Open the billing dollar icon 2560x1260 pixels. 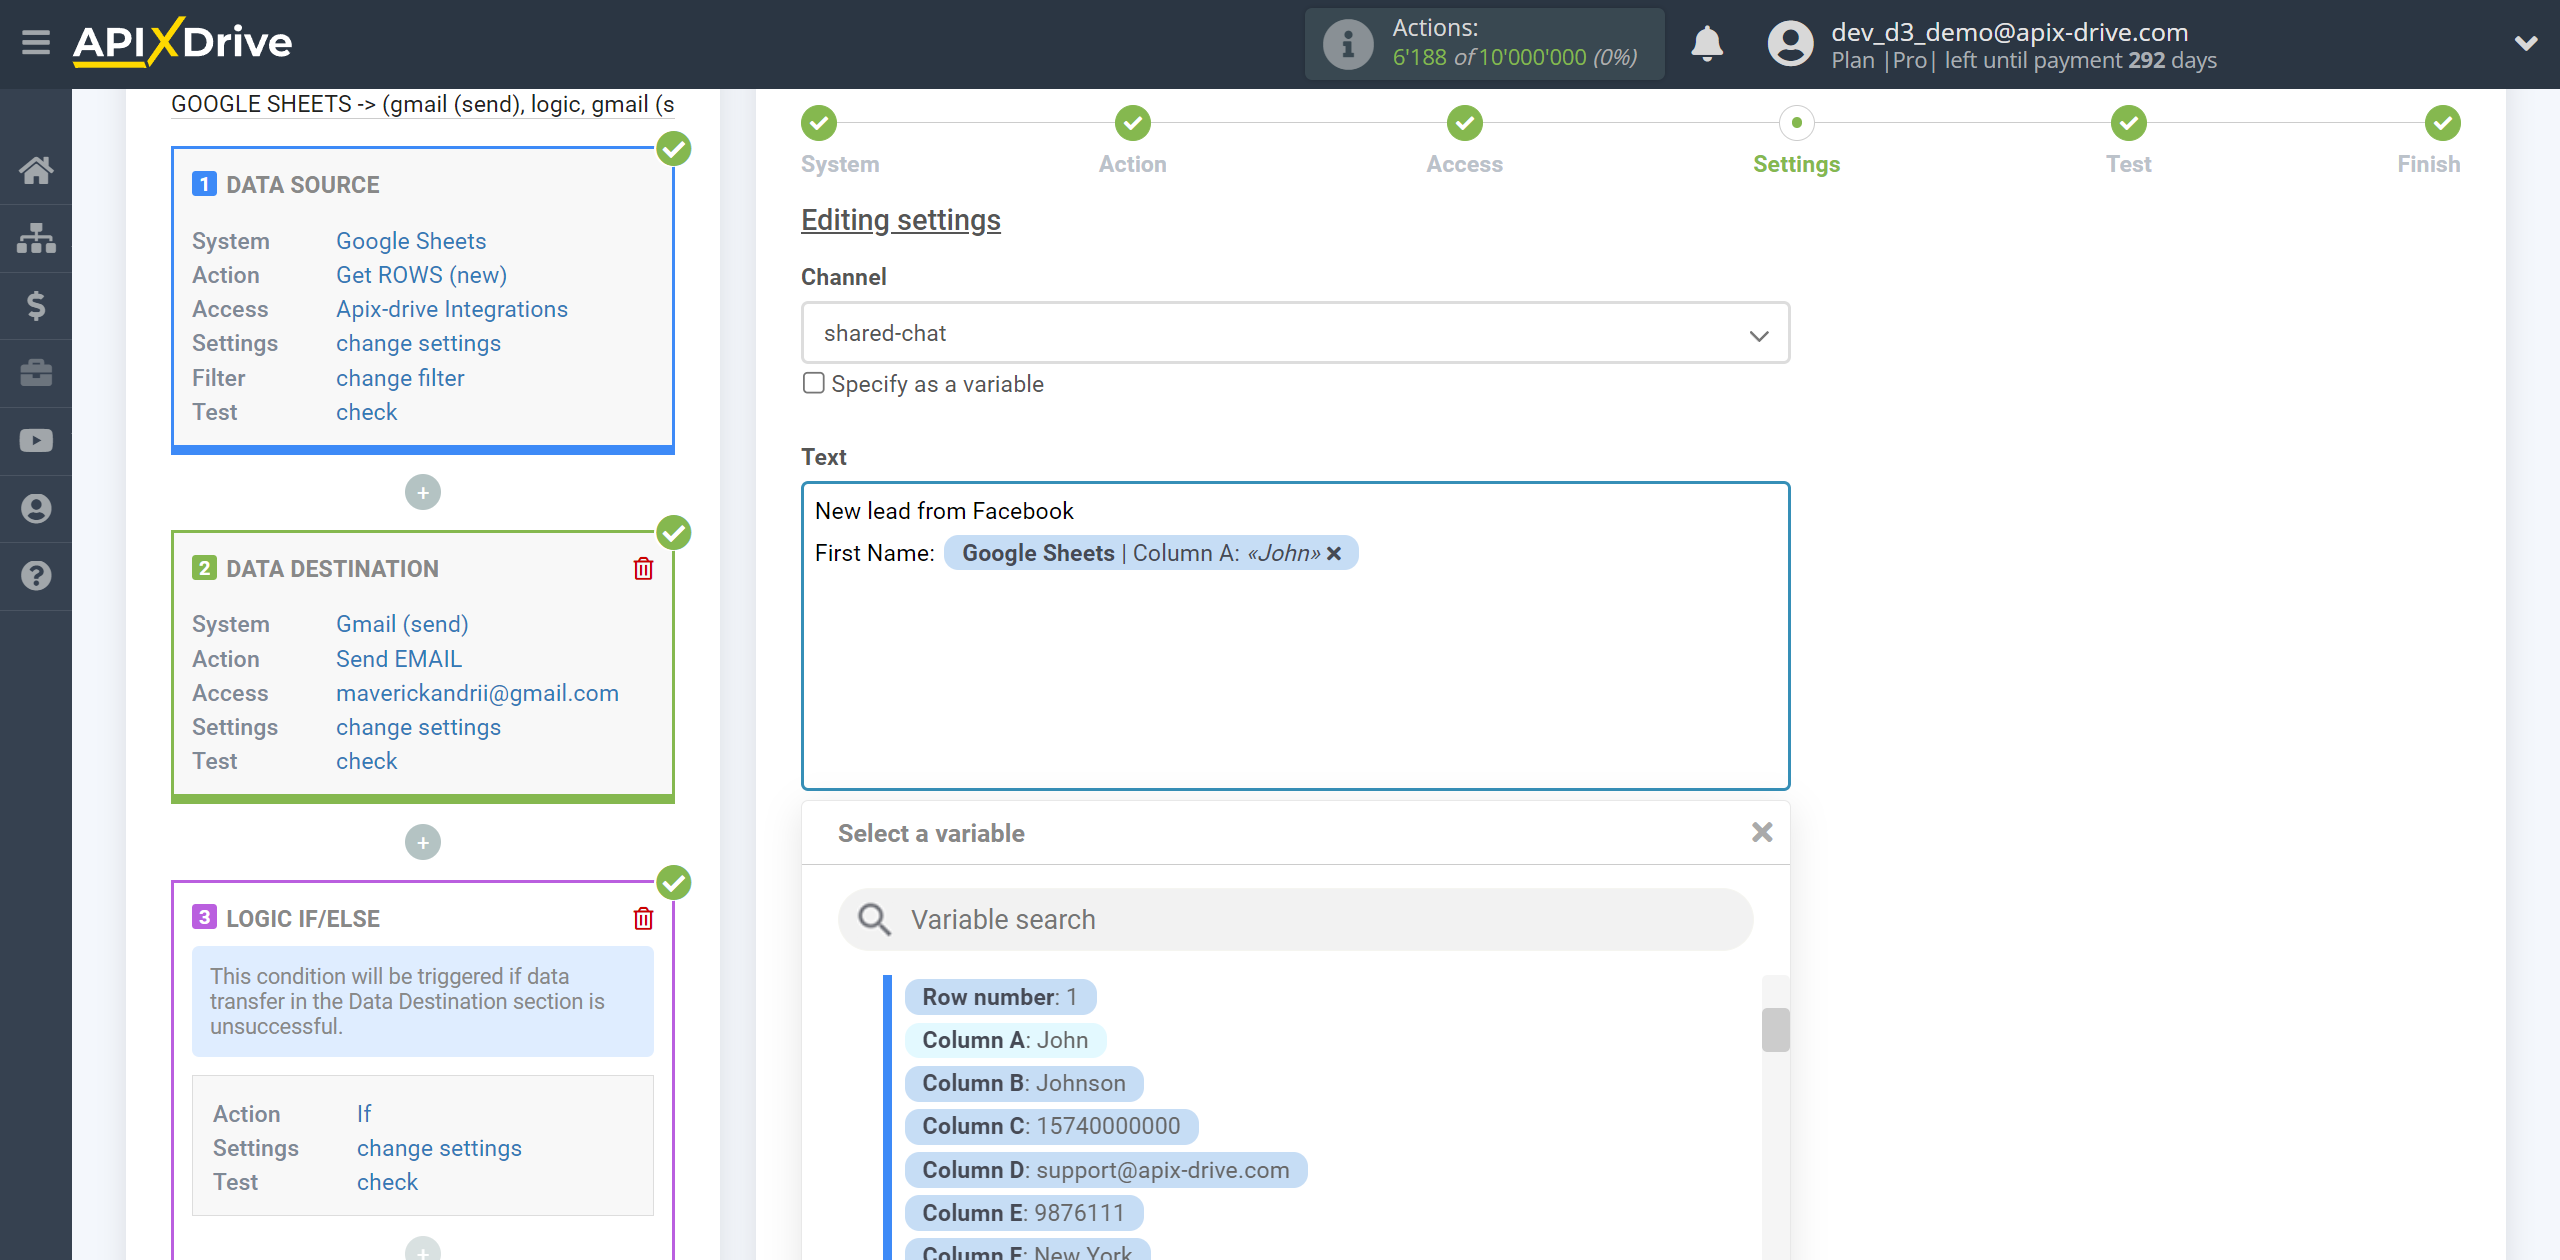(36, 305)
